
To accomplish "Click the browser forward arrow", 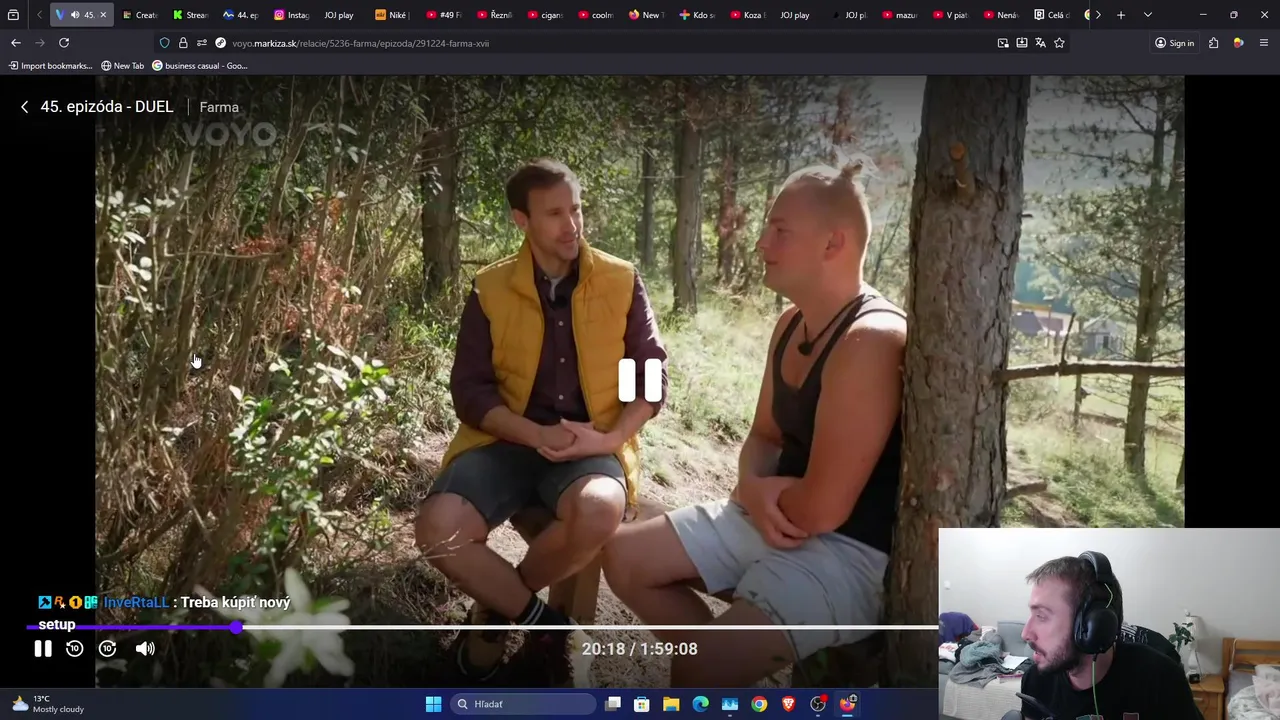I will [x=40, y=43].
